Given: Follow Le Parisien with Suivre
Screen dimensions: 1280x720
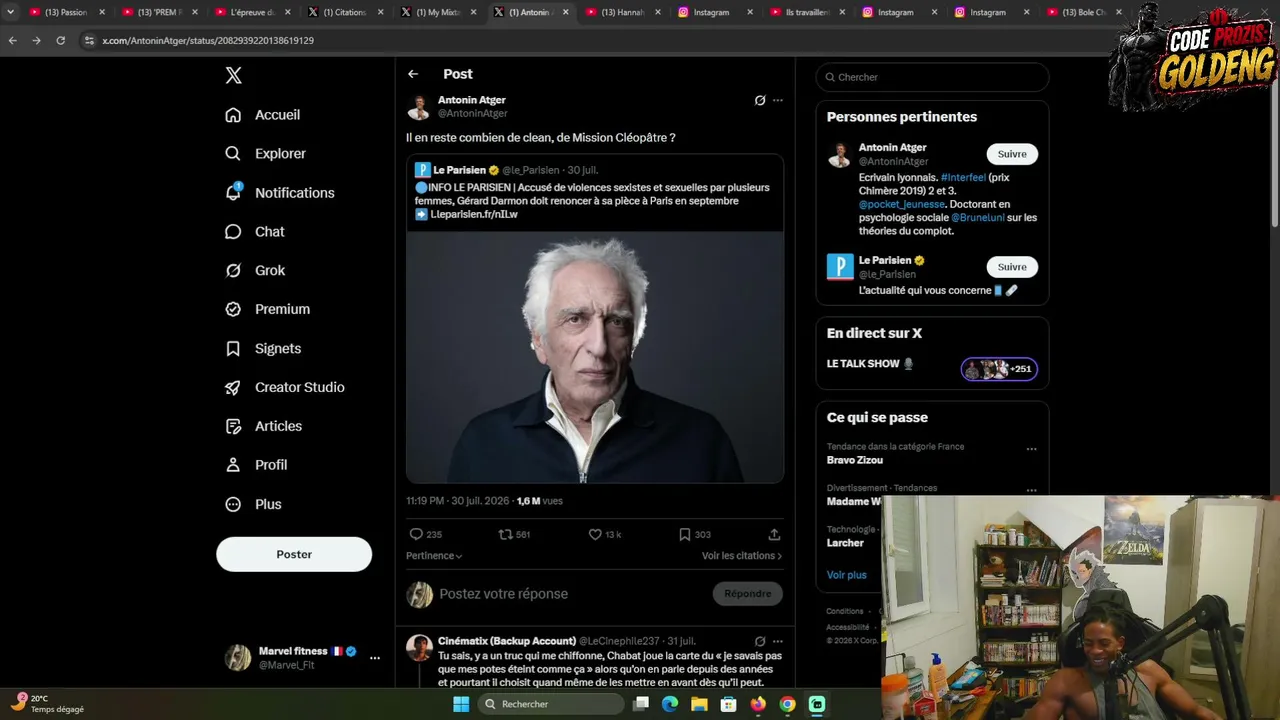Looking at the screenshot, I should (1012, 267).
